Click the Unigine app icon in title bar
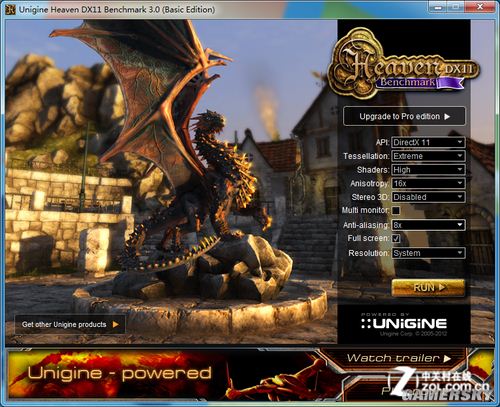 click(10, 9)
